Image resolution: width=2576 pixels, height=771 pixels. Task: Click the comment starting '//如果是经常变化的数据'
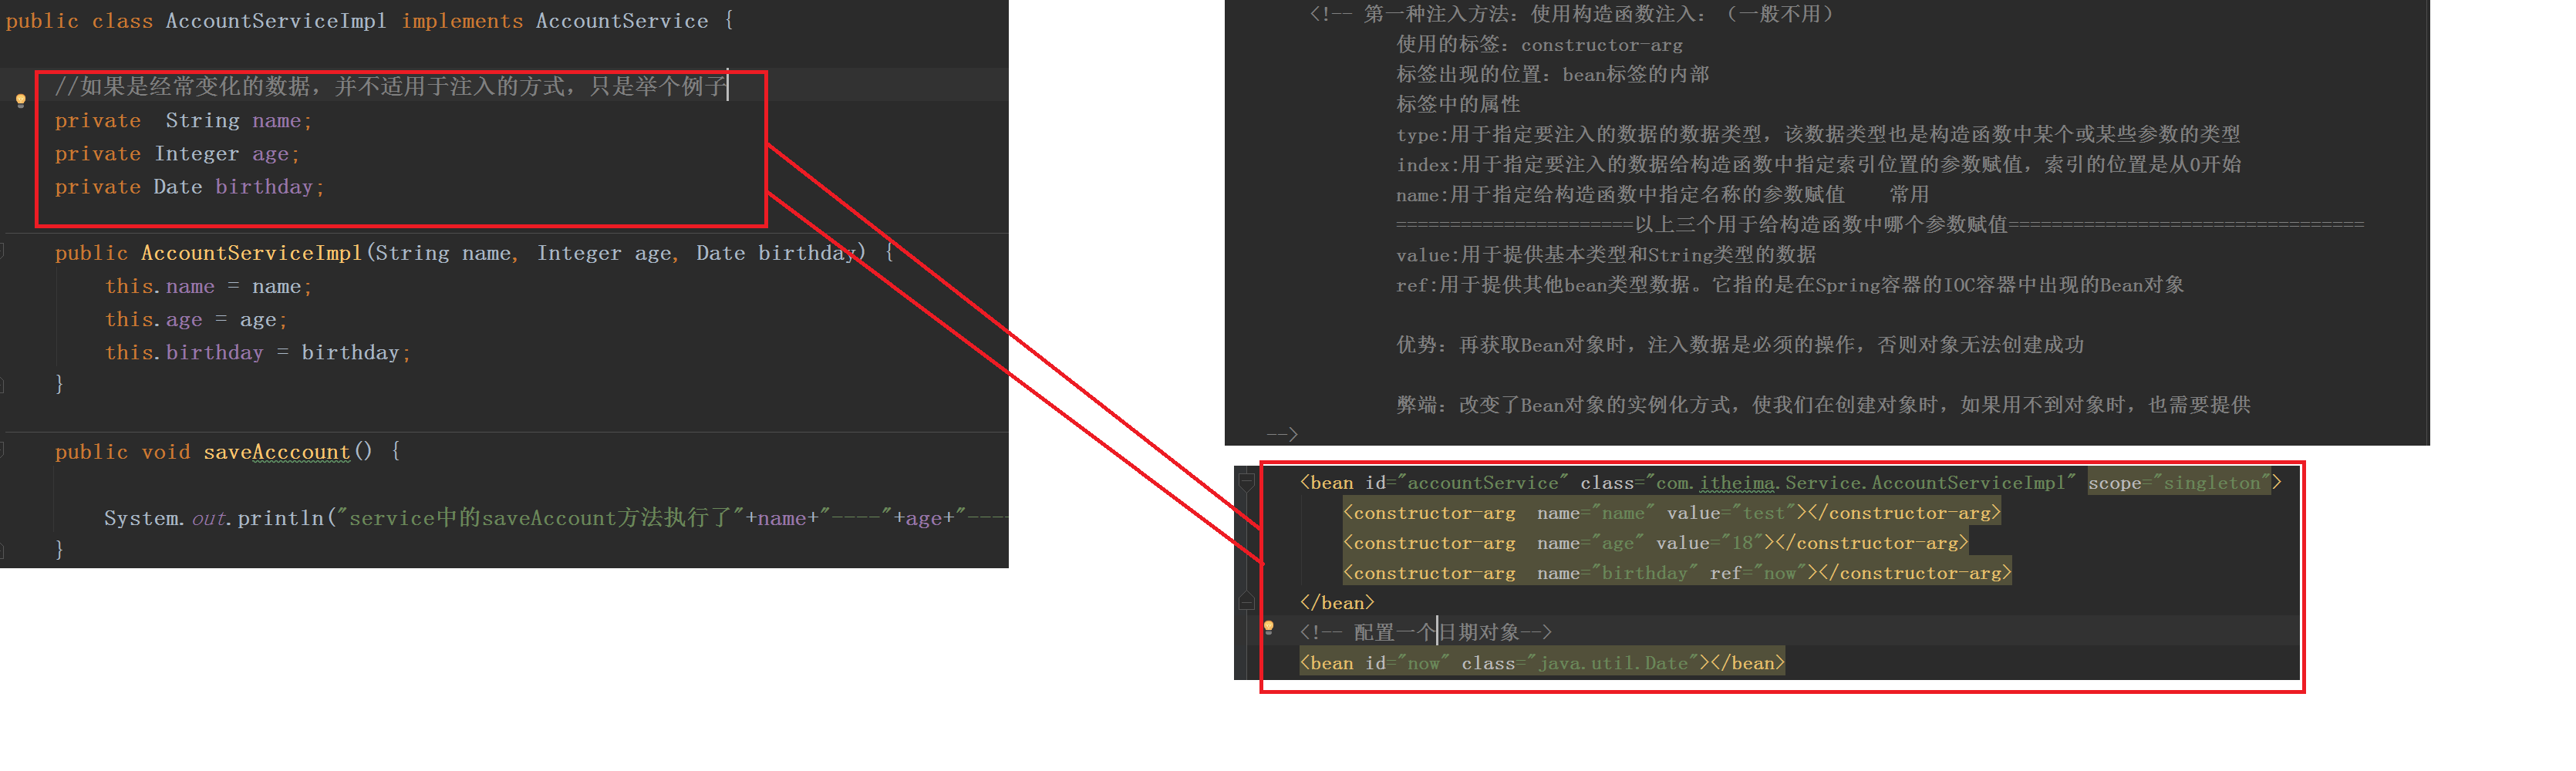(391, 87)
